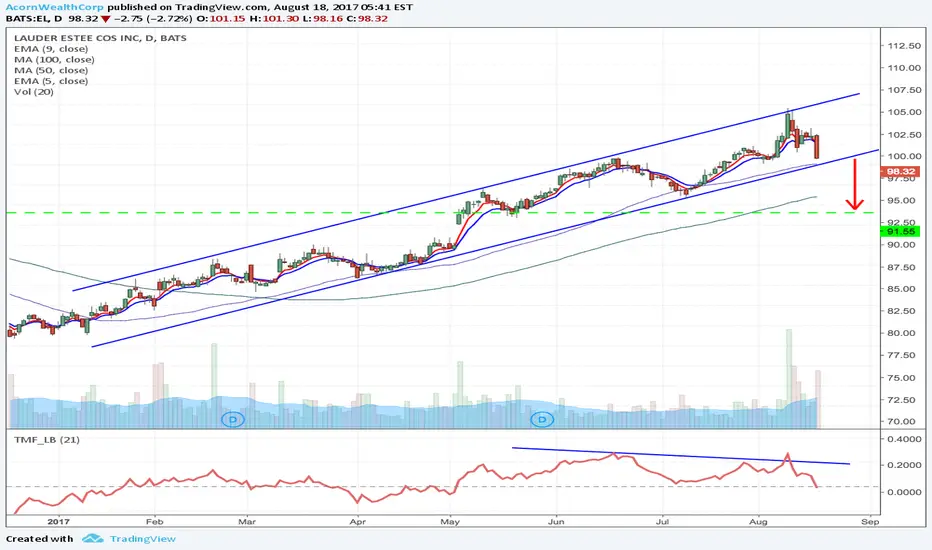Image resolution: width=932 pixels, height=550 pixels.
Task: Click the EMA (9, close) indicator label
Action: 51,49
